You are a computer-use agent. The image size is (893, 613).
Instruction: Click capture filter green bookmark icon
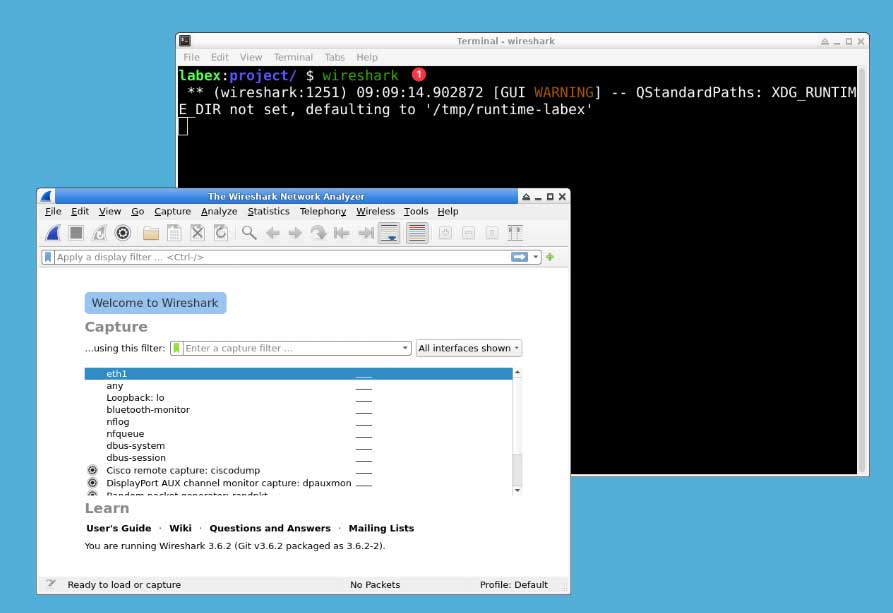point(177,348)
